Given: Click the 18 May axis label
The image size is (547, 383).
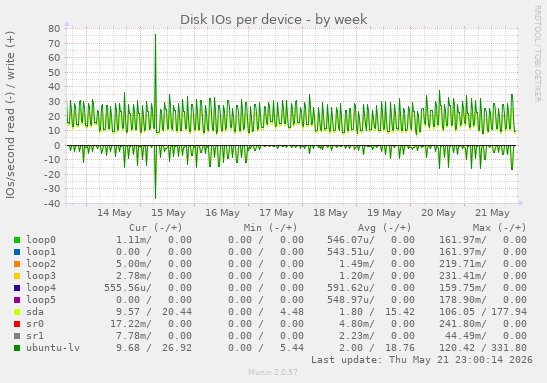Looking at the screenshot, I should 330,213.
